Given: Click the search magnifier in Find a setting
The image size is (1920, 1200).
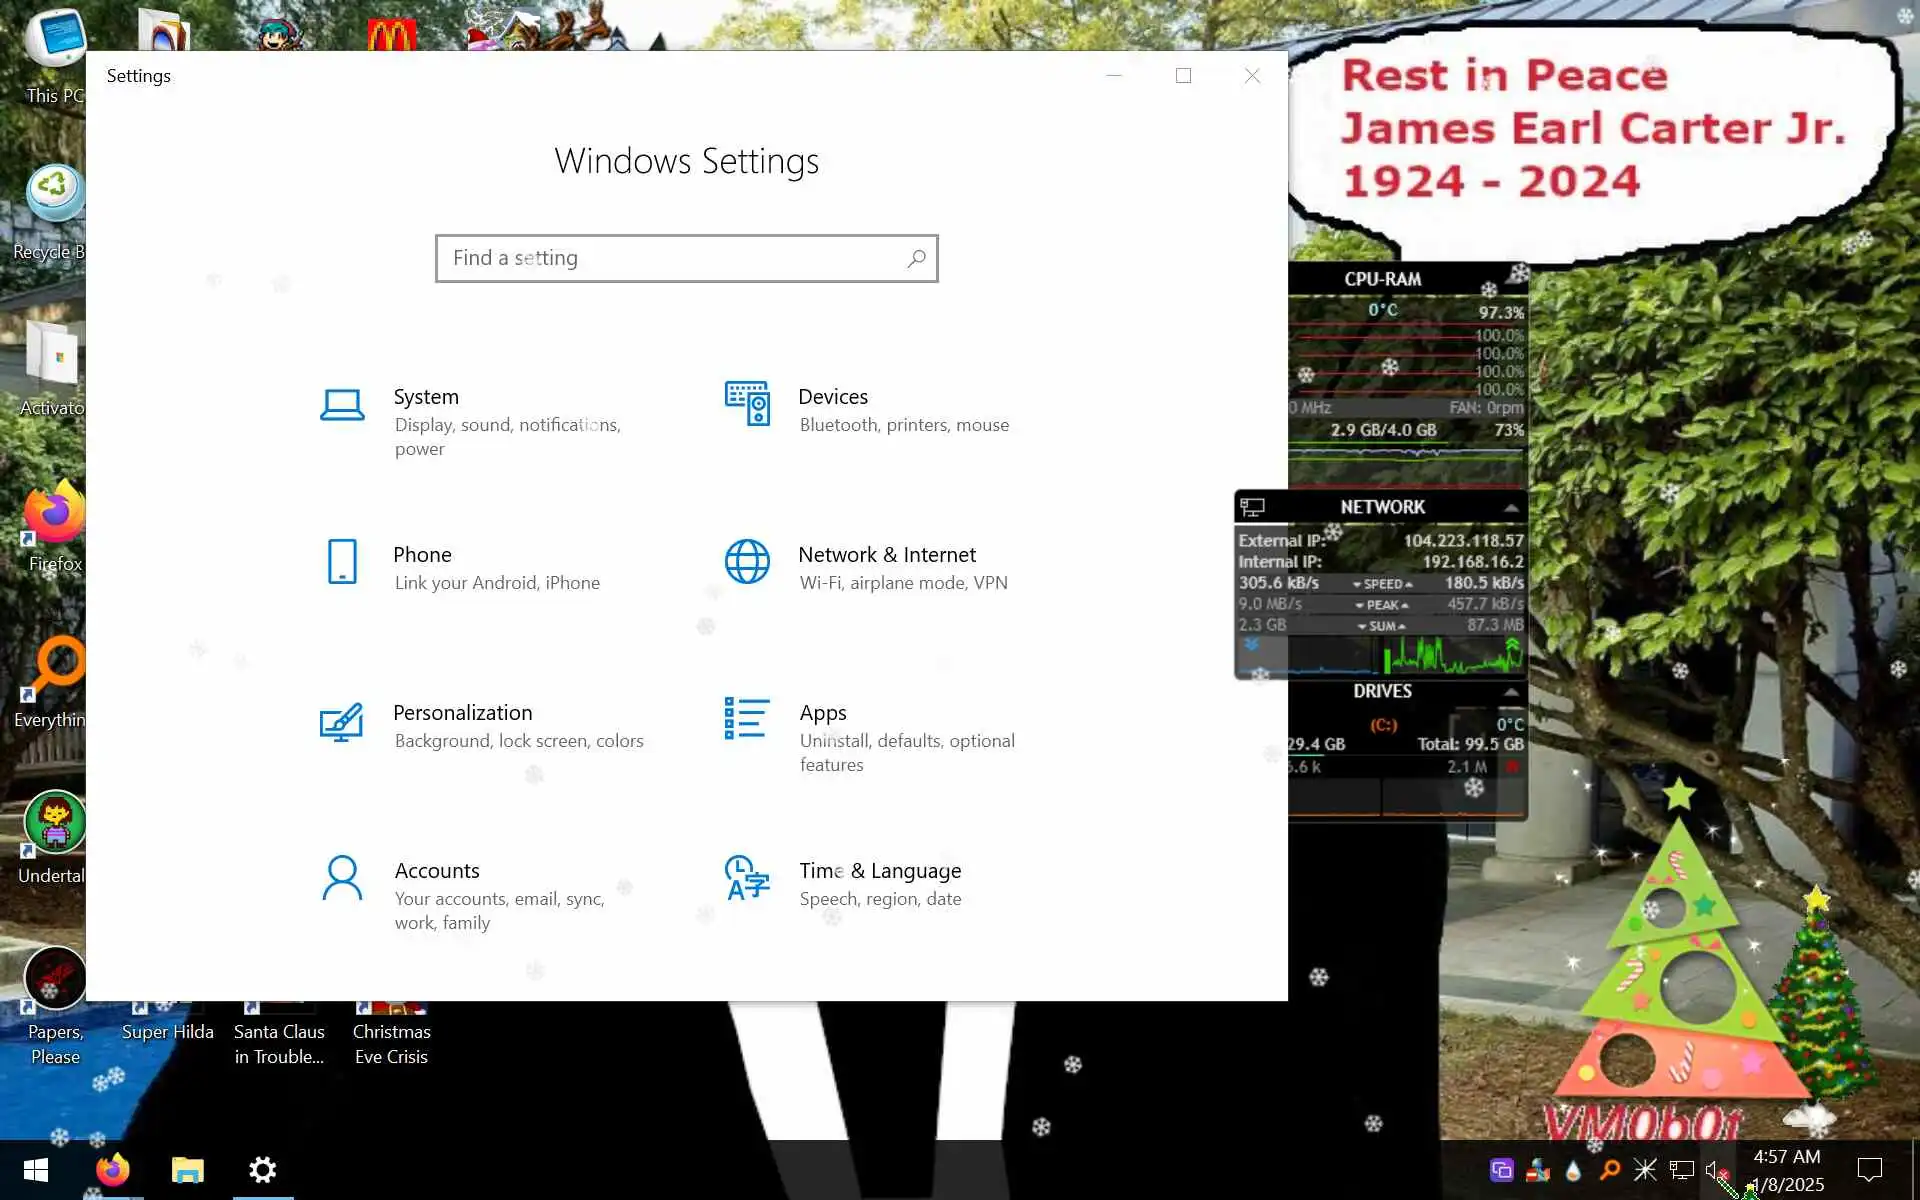Looking at the screenshot, I should pos(916,258).
